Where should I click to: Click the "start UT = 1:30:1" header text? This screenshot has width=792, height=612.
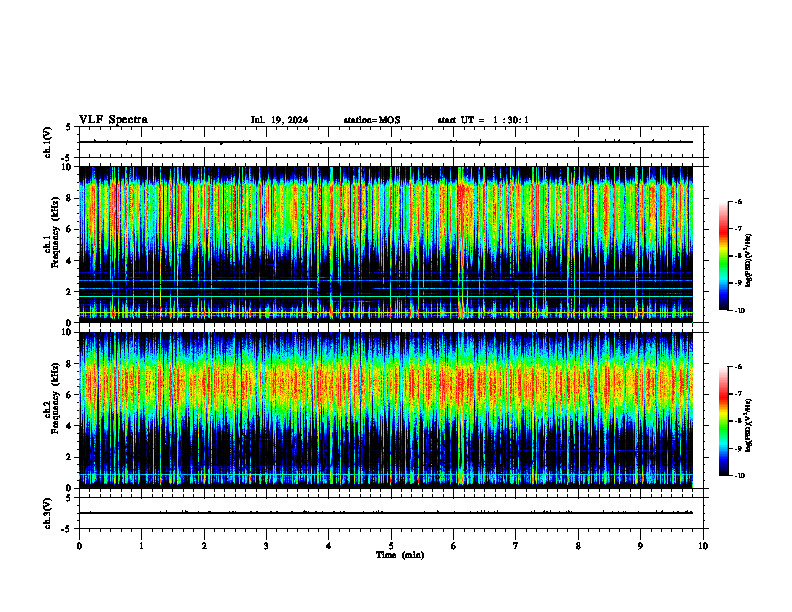tap(483, 120)
